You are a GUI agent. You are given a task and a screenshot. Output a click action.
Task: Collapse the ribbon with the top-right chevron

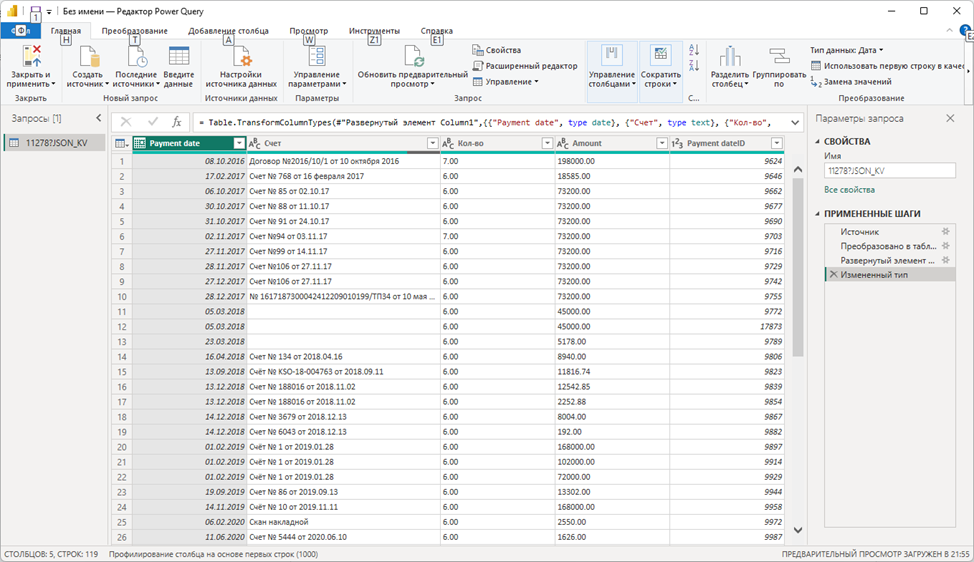tap(949, 30)
